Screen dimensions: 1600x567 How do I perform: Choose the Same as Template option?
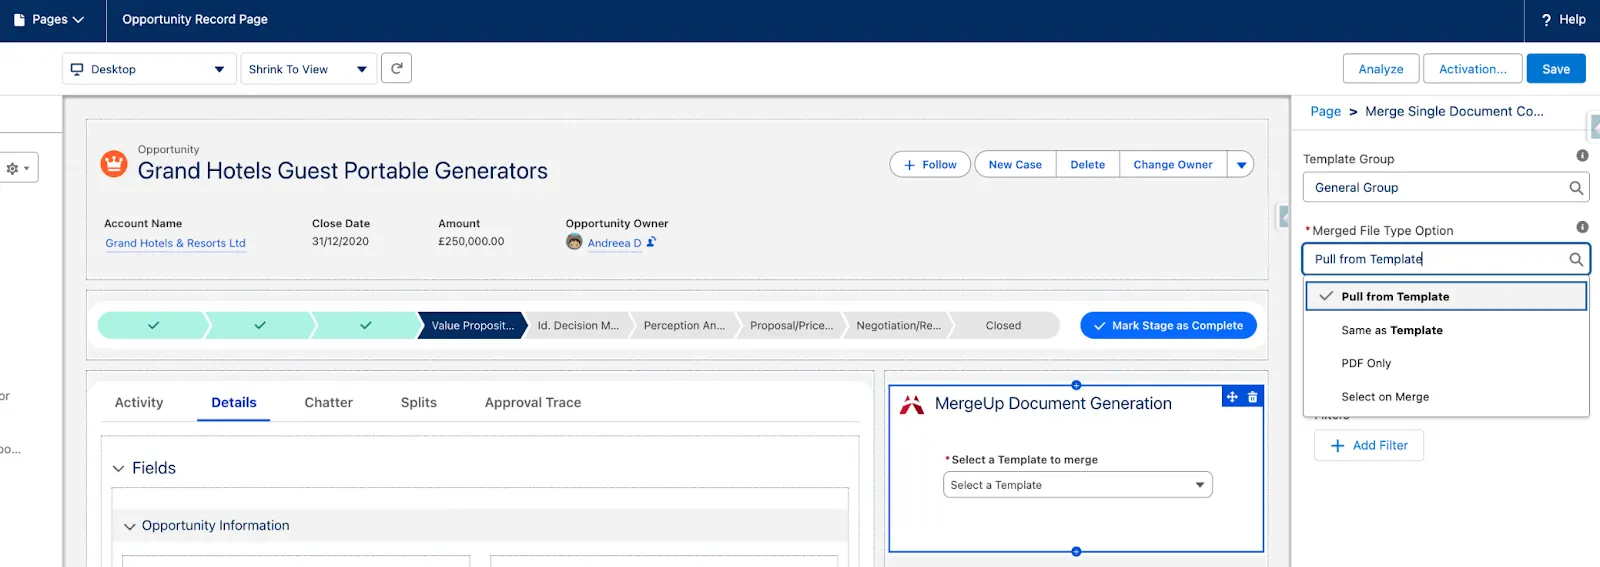(x=1391, y=330)
